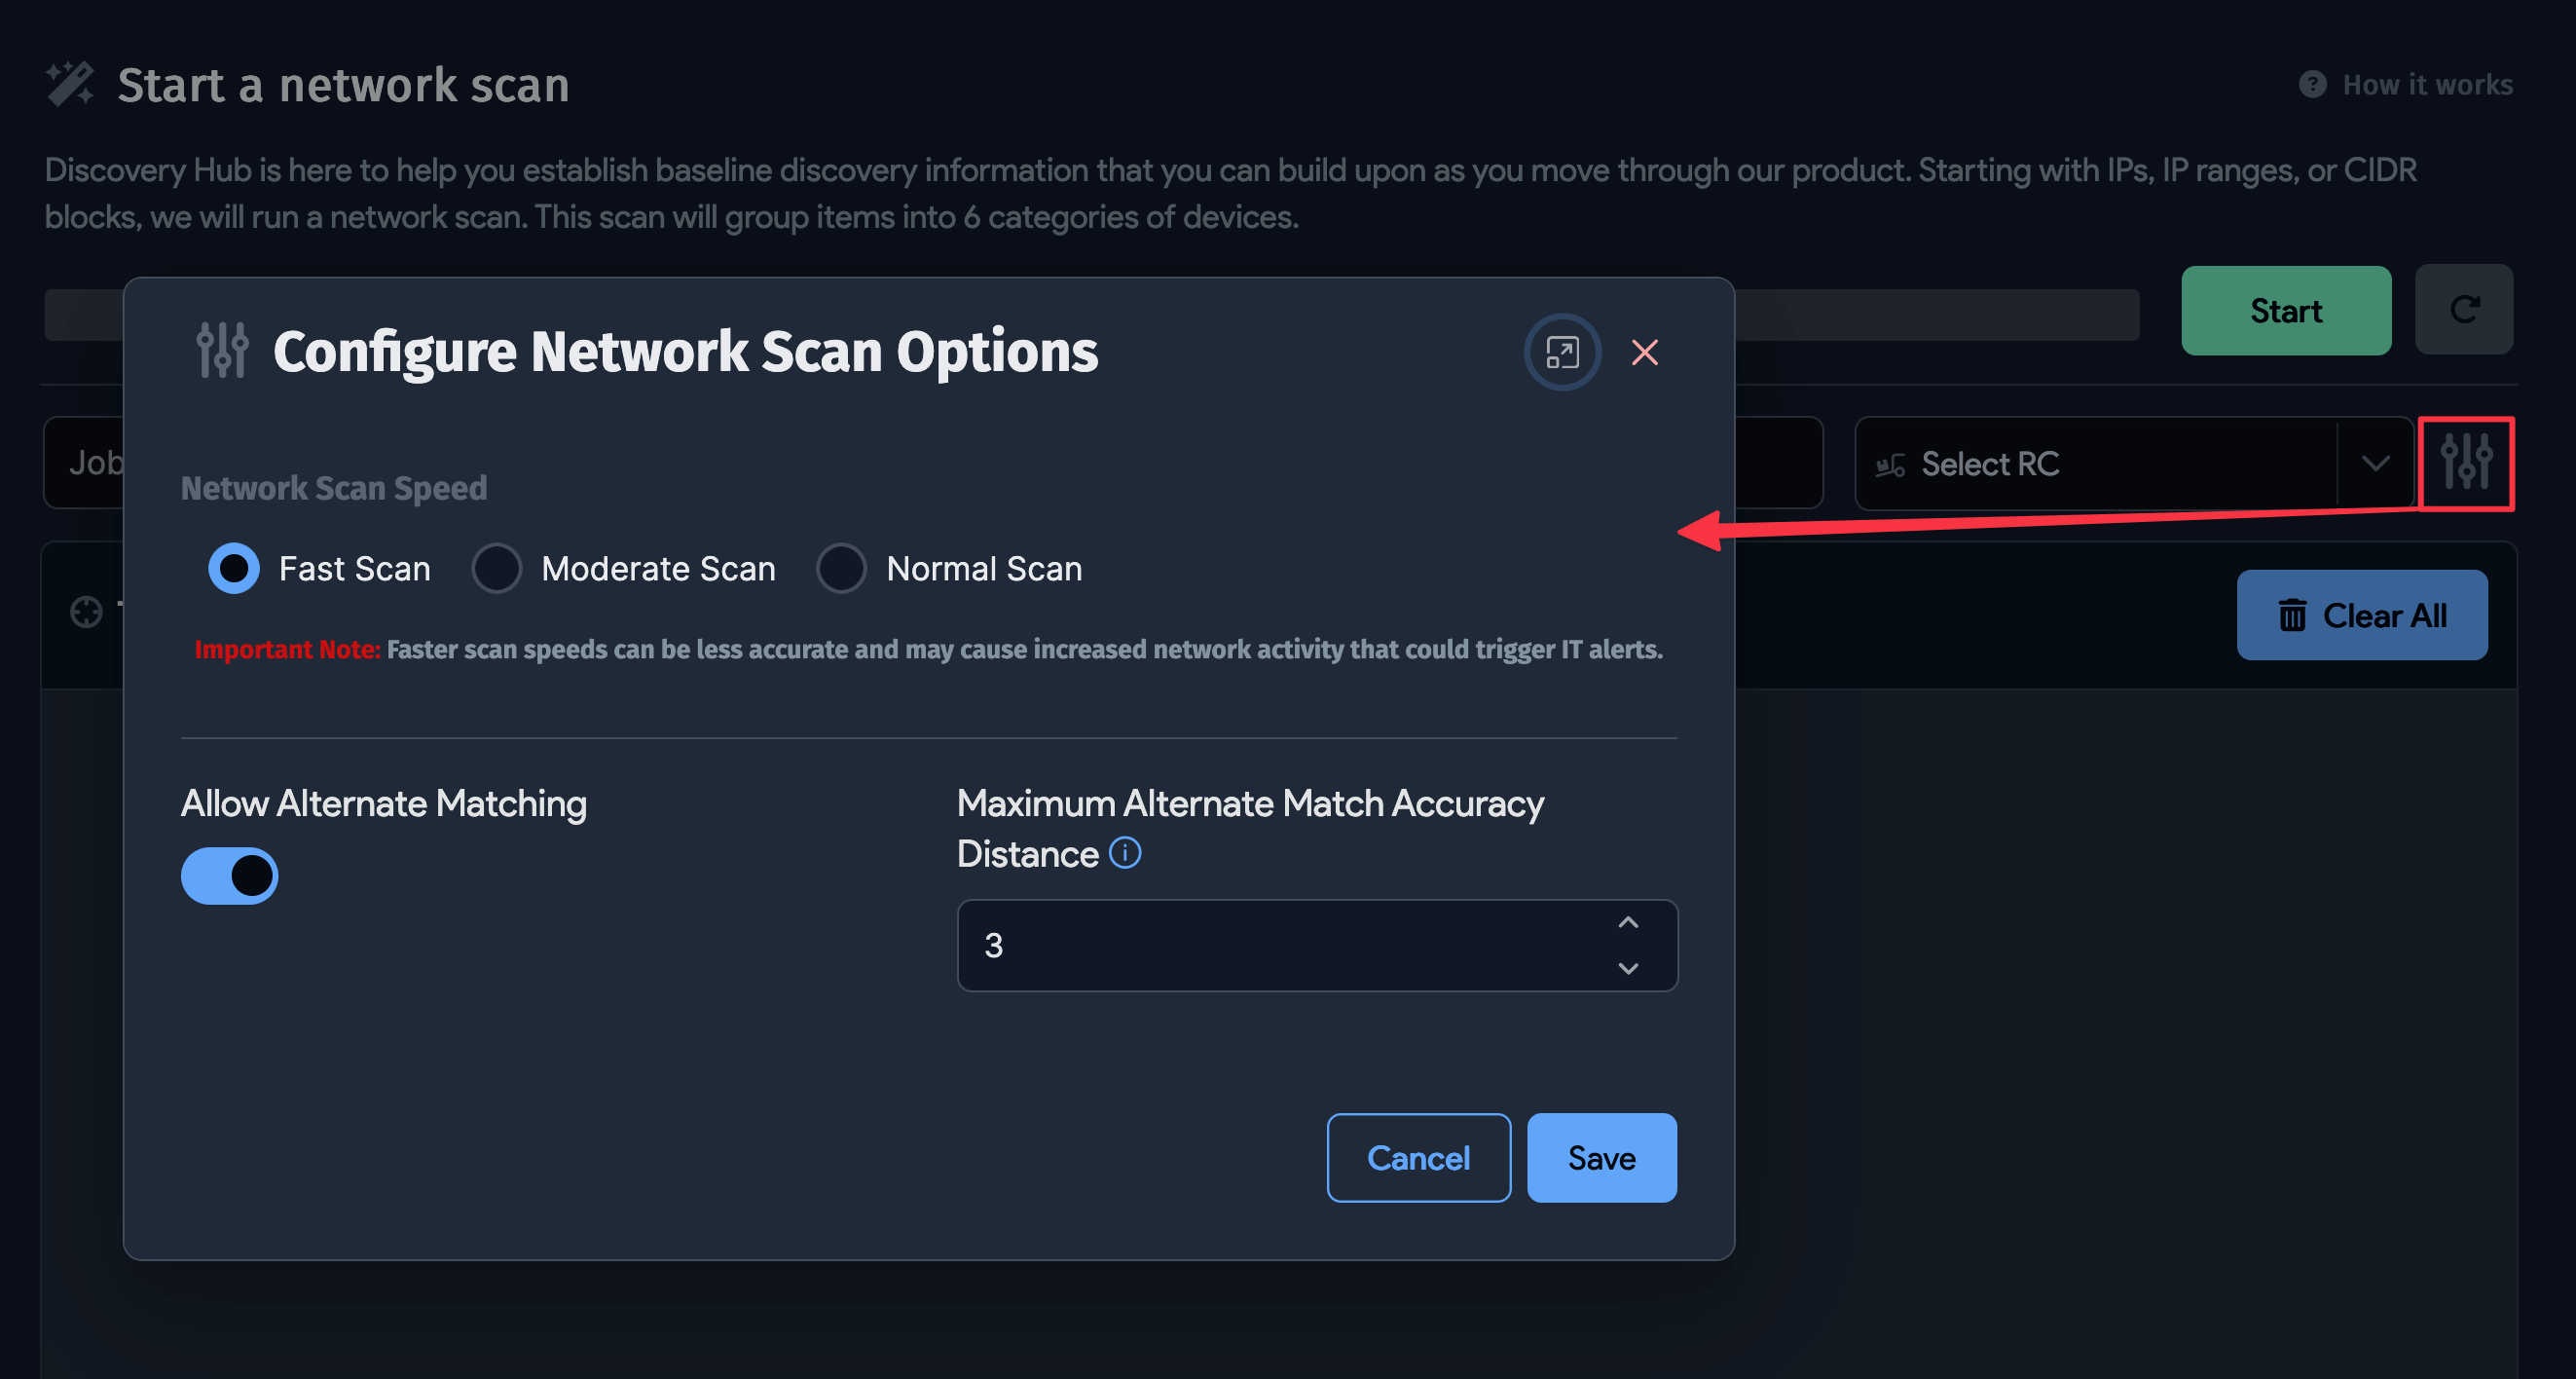
Task: Disable the Allow Alternate Matching toggle
Action: (x=229, y=875)
